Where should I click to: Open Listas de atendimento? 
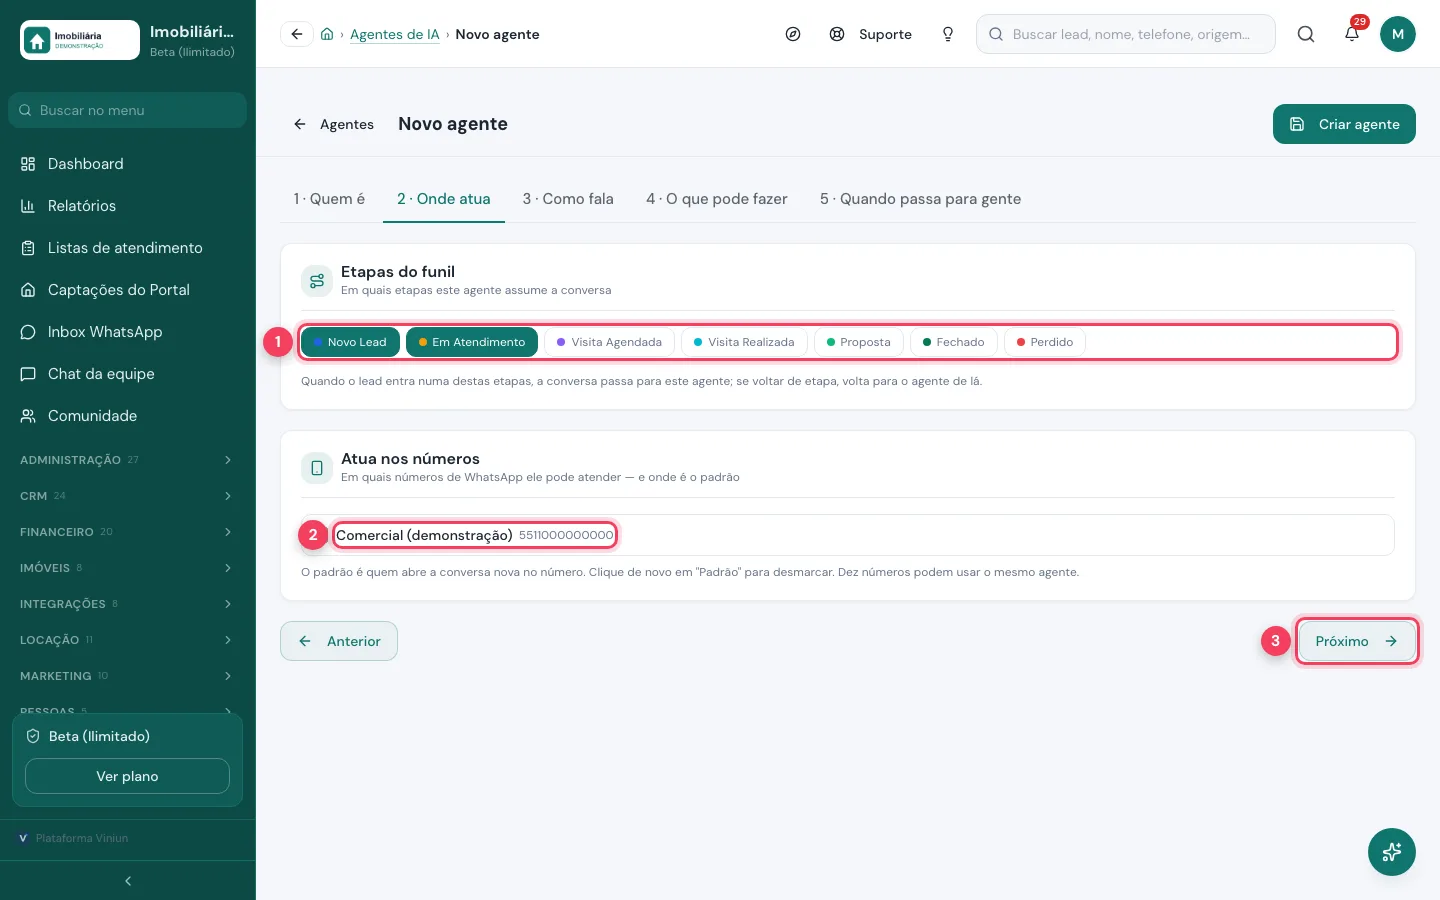coord(128,248)
